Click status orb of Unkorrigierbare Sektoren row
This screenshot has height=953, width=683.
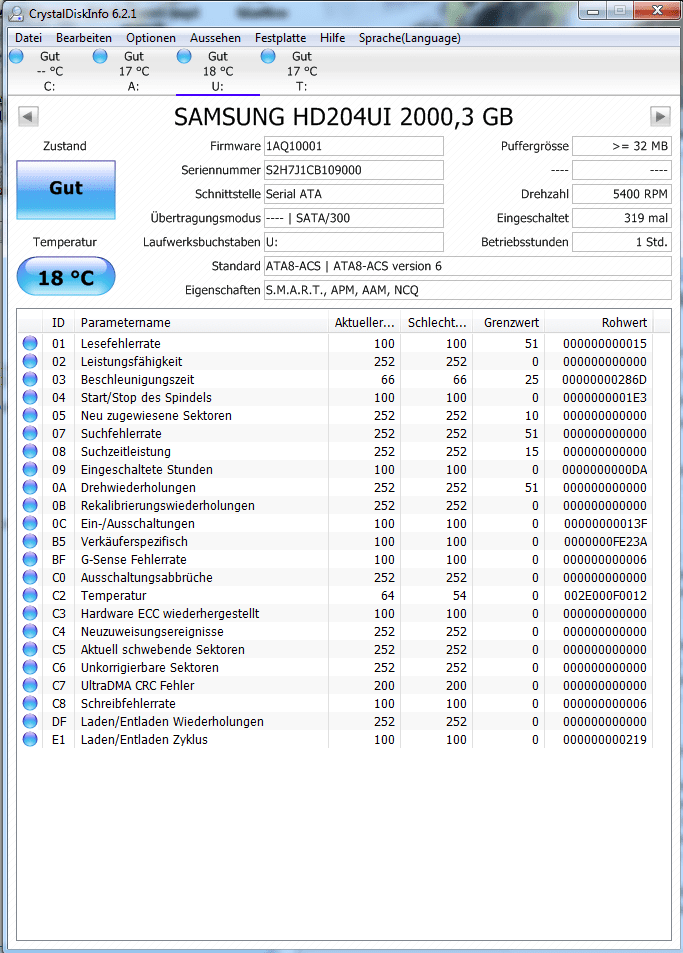pos(30,667)
